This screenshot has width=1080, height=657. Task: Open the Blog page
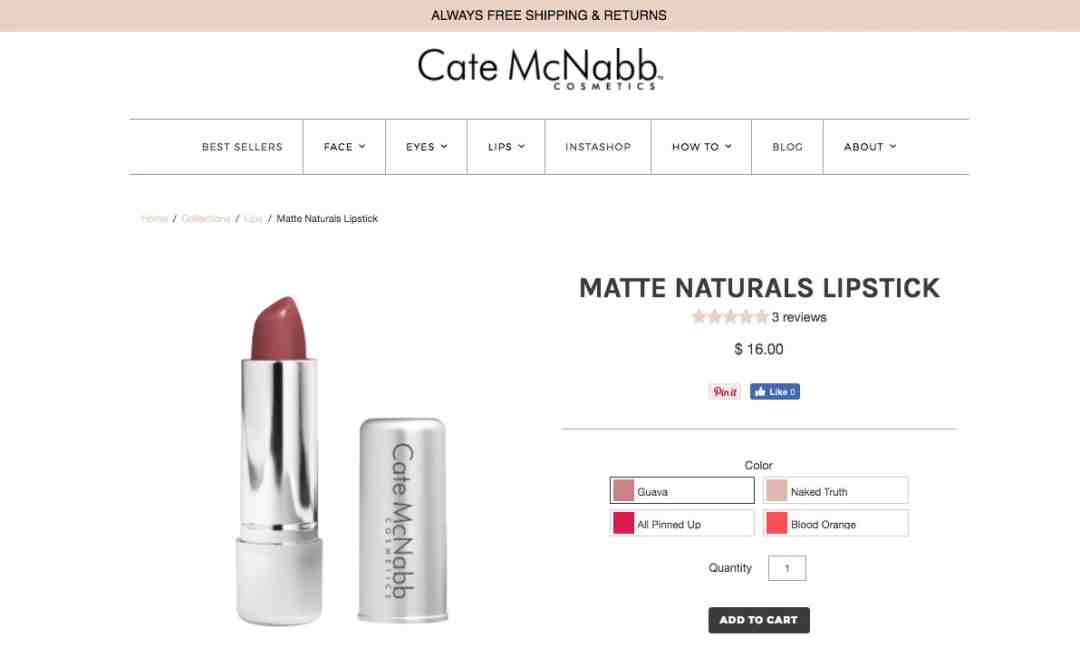(787, 147)
